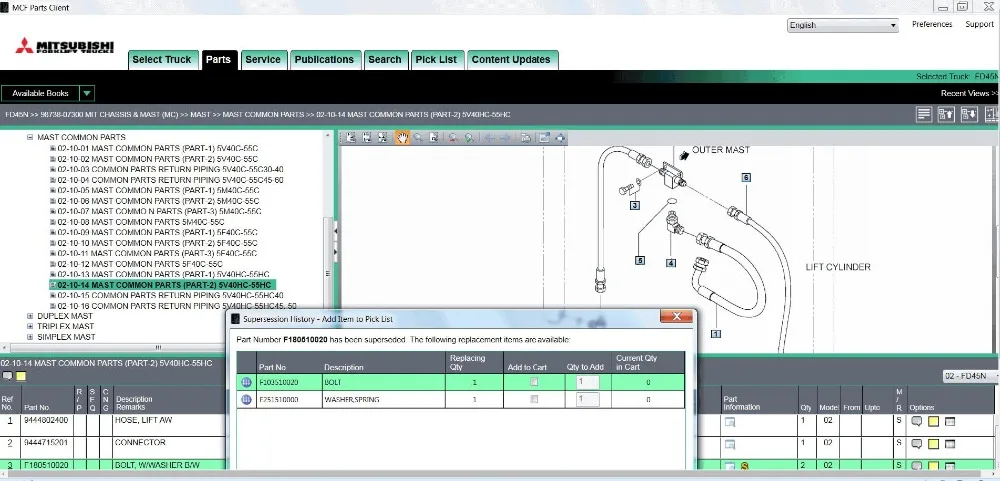The image size is (1000, 481).
Task: Click the yellow note swatch in HOSE row
Action: click(x=934, y=422)
